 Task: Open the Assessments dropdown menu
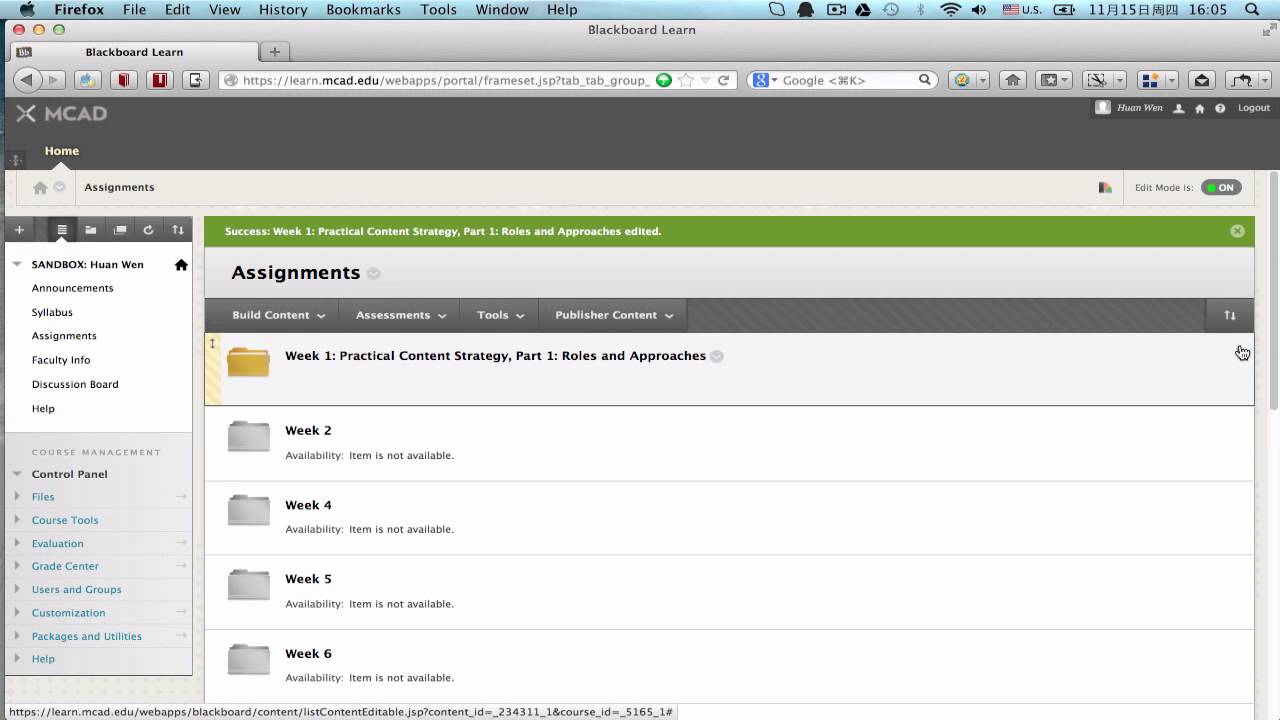pos(401,315)
